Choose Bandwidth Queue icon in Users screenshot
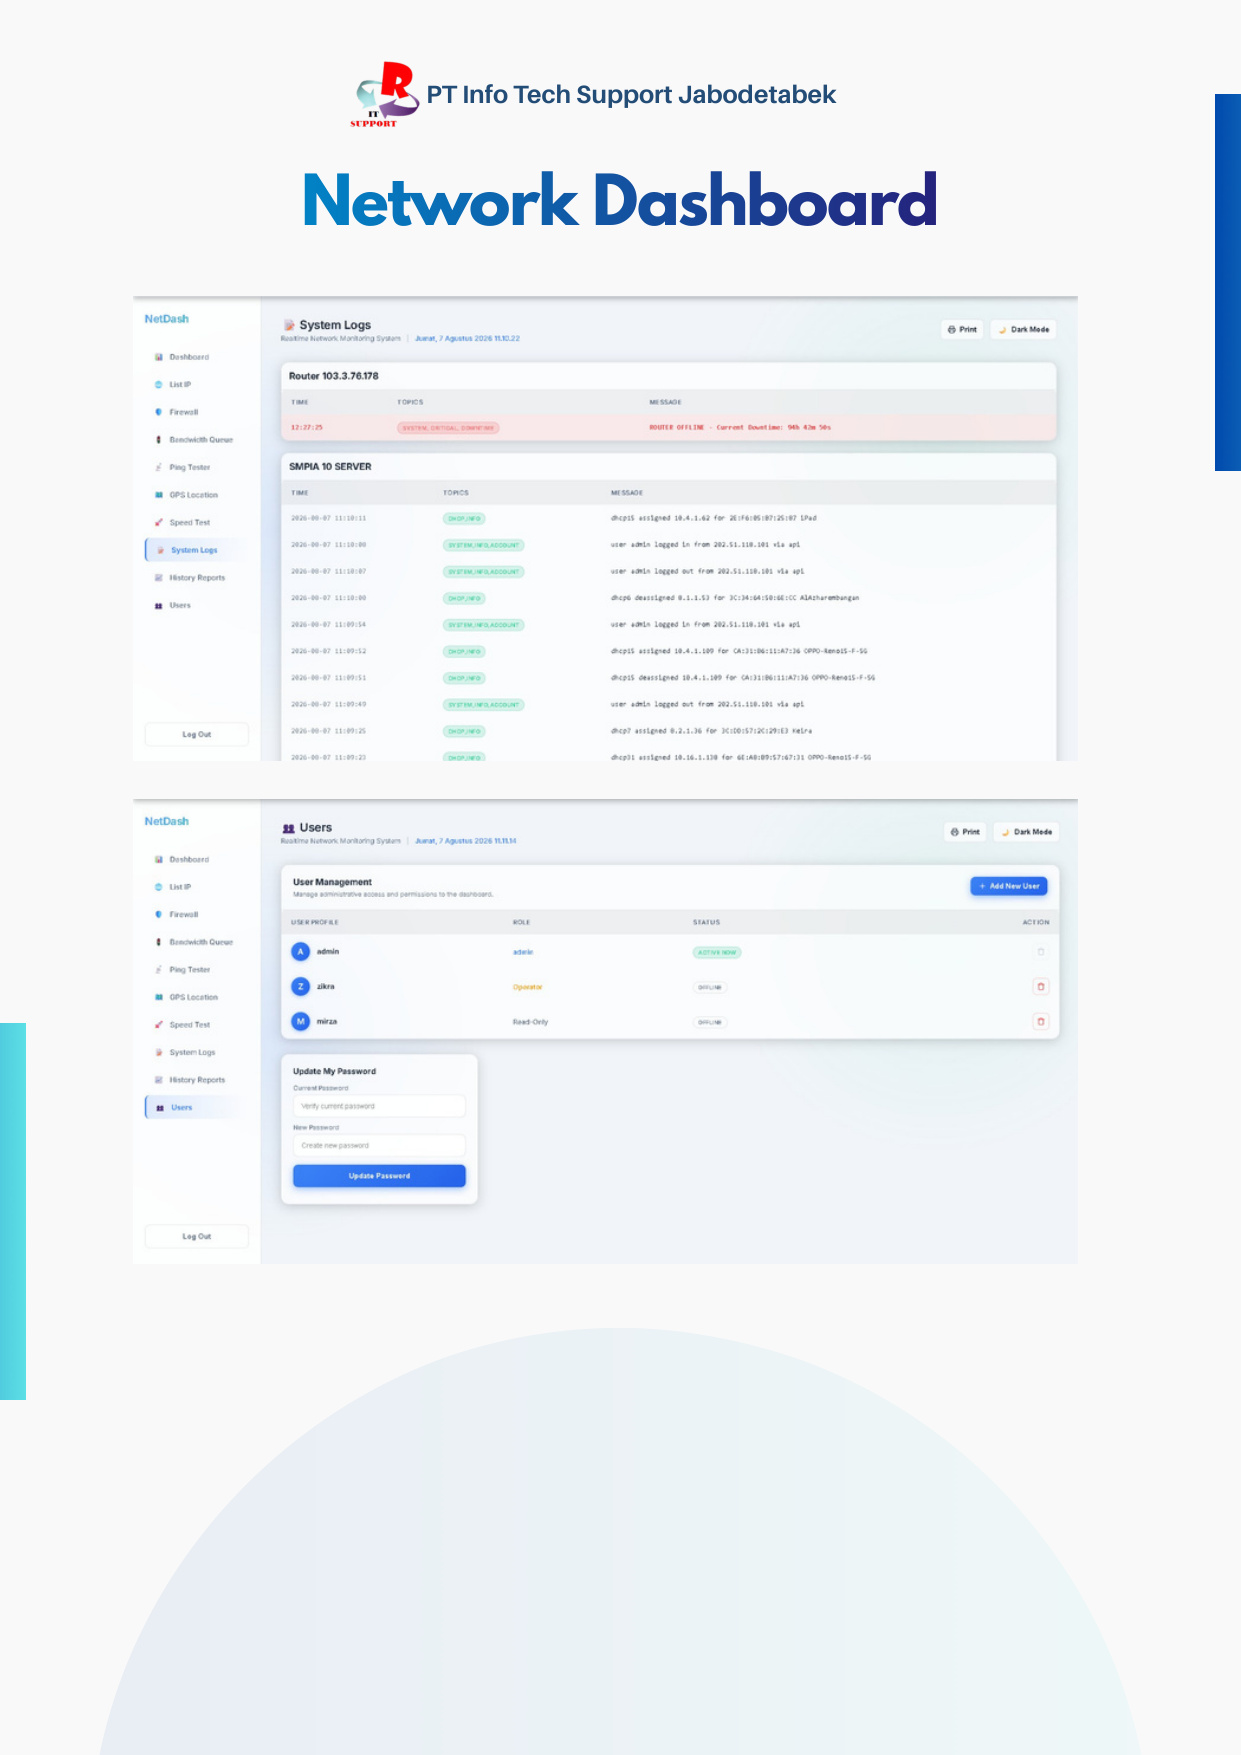Image resolution: width=1241 pixels, height=1755 pixels. pos(159,942)
